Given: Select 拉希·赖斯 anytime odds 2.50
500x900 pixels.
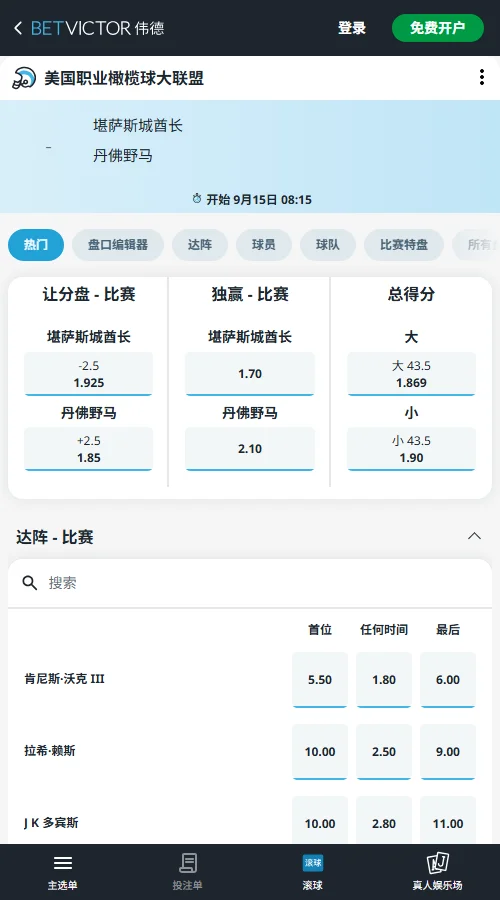Looking at the screenshot, I should (x=384, y=752).
